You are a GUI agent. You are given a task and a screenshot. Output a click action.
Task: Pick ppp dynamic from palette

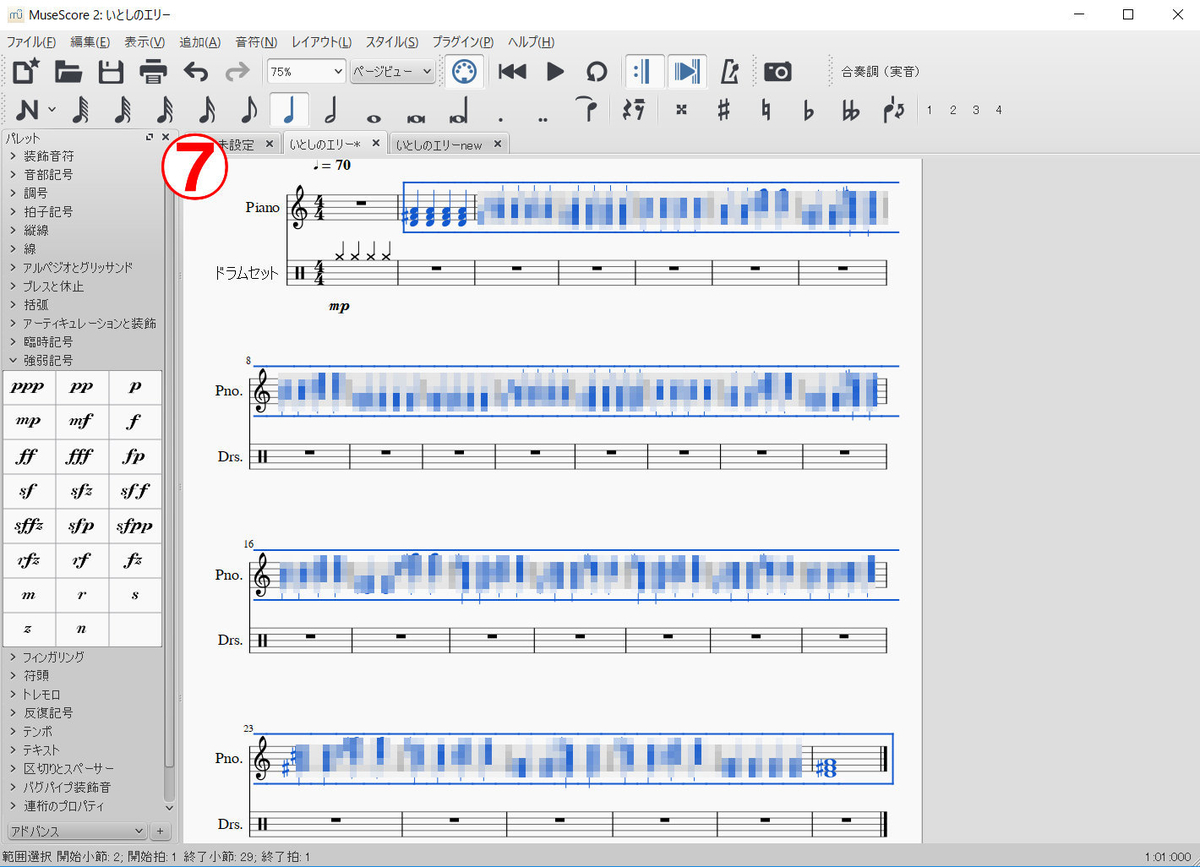[x=29, y=387]
